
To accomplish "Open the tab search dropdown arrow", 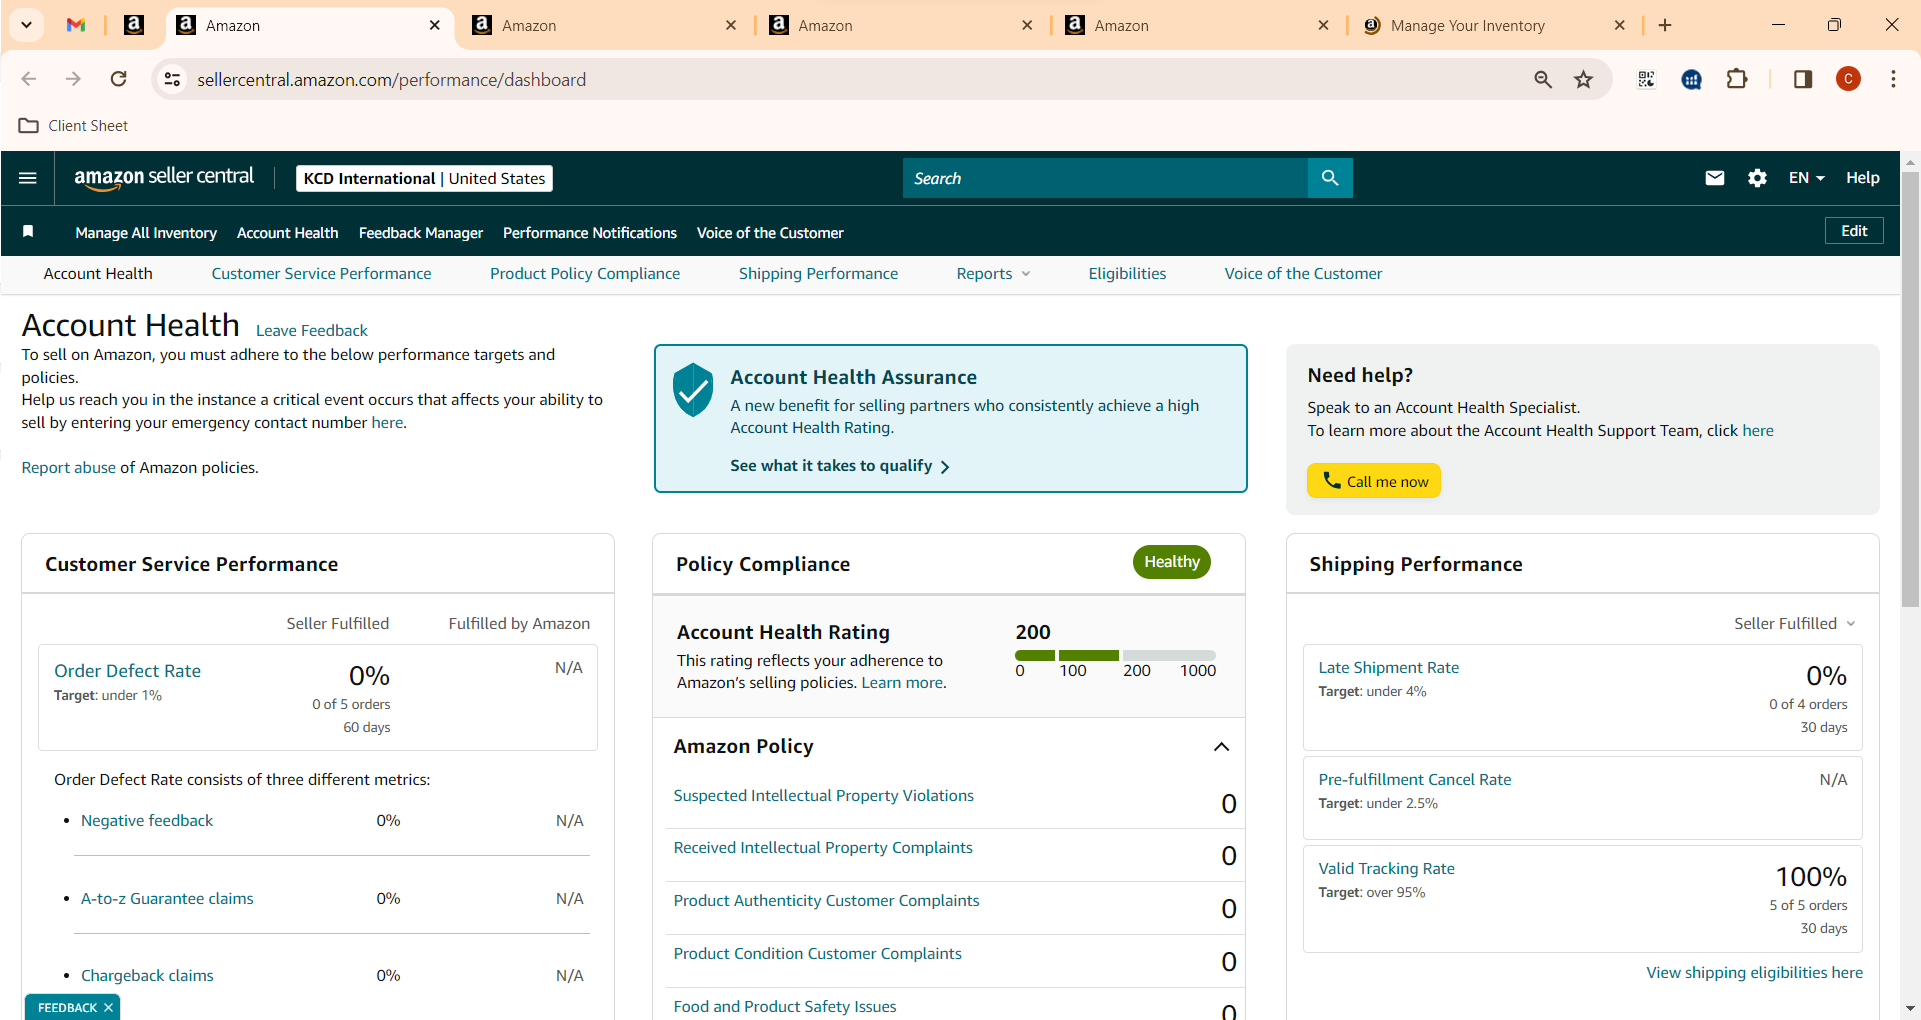I will pyautogui.click(x=26, y=25).
